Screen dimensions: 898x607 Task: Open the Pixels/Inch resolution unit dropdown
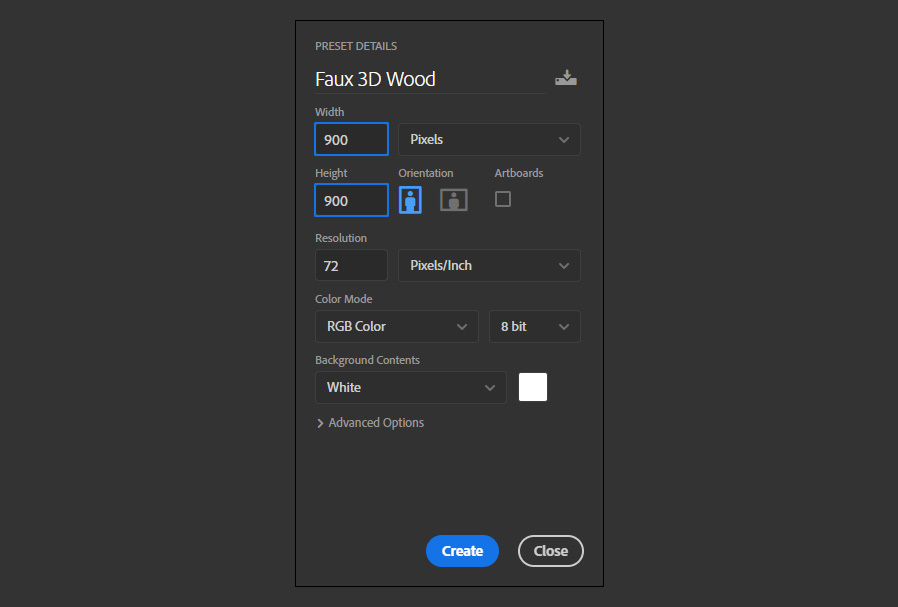click(489, 265)
